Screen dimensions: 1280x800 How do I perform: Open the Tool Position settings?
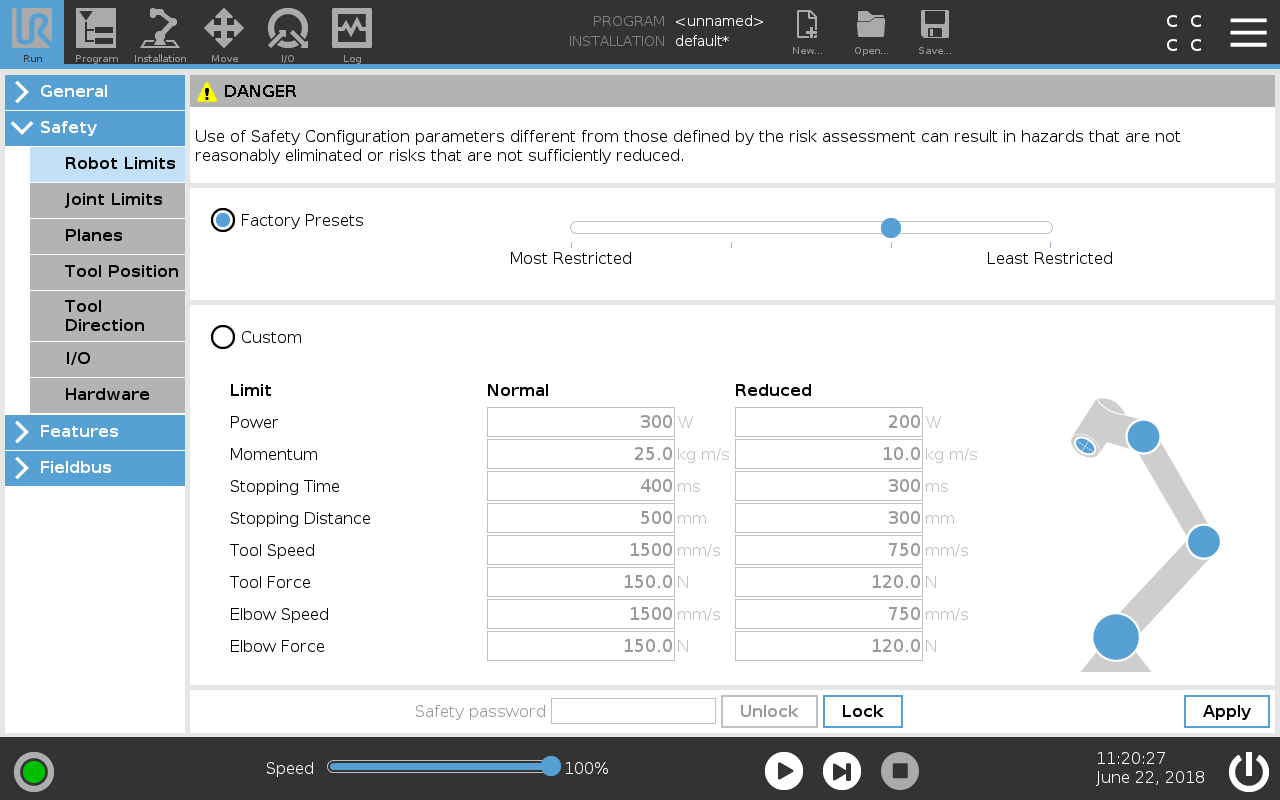coord(122,272)
